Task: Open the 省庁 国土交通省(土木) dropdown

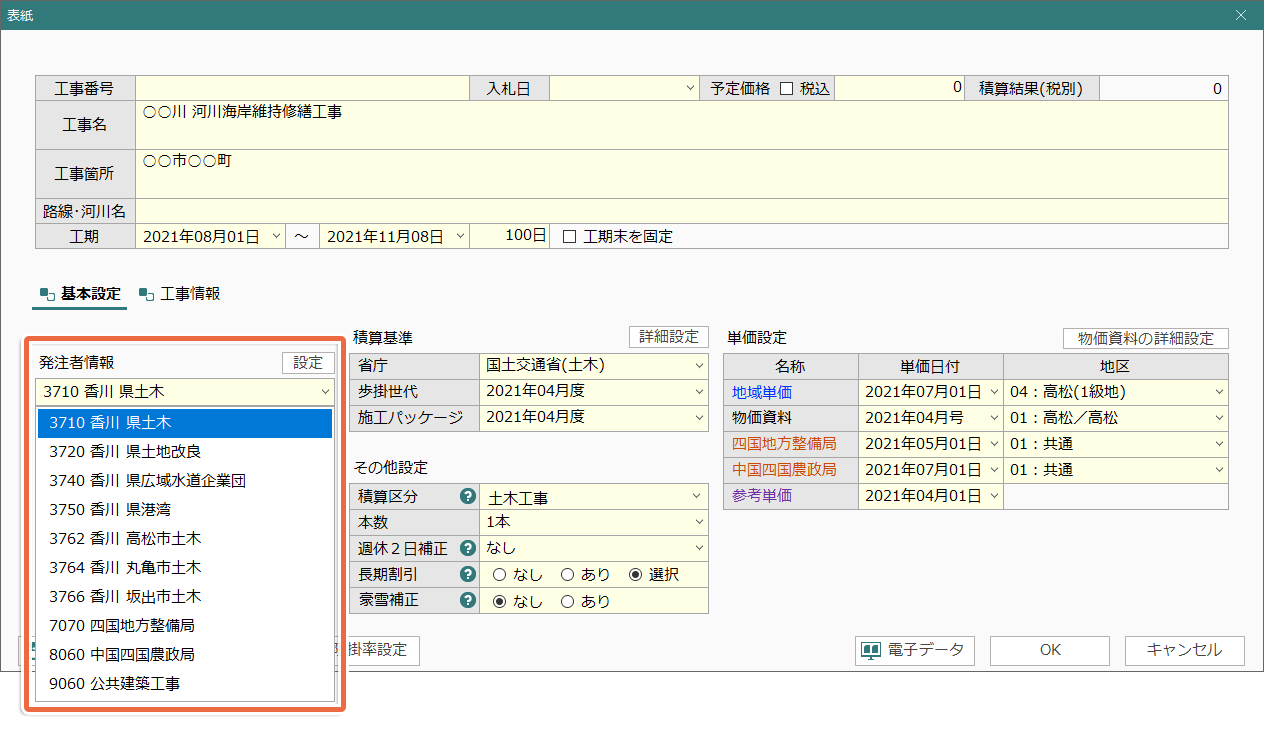Action: (698, 366)
